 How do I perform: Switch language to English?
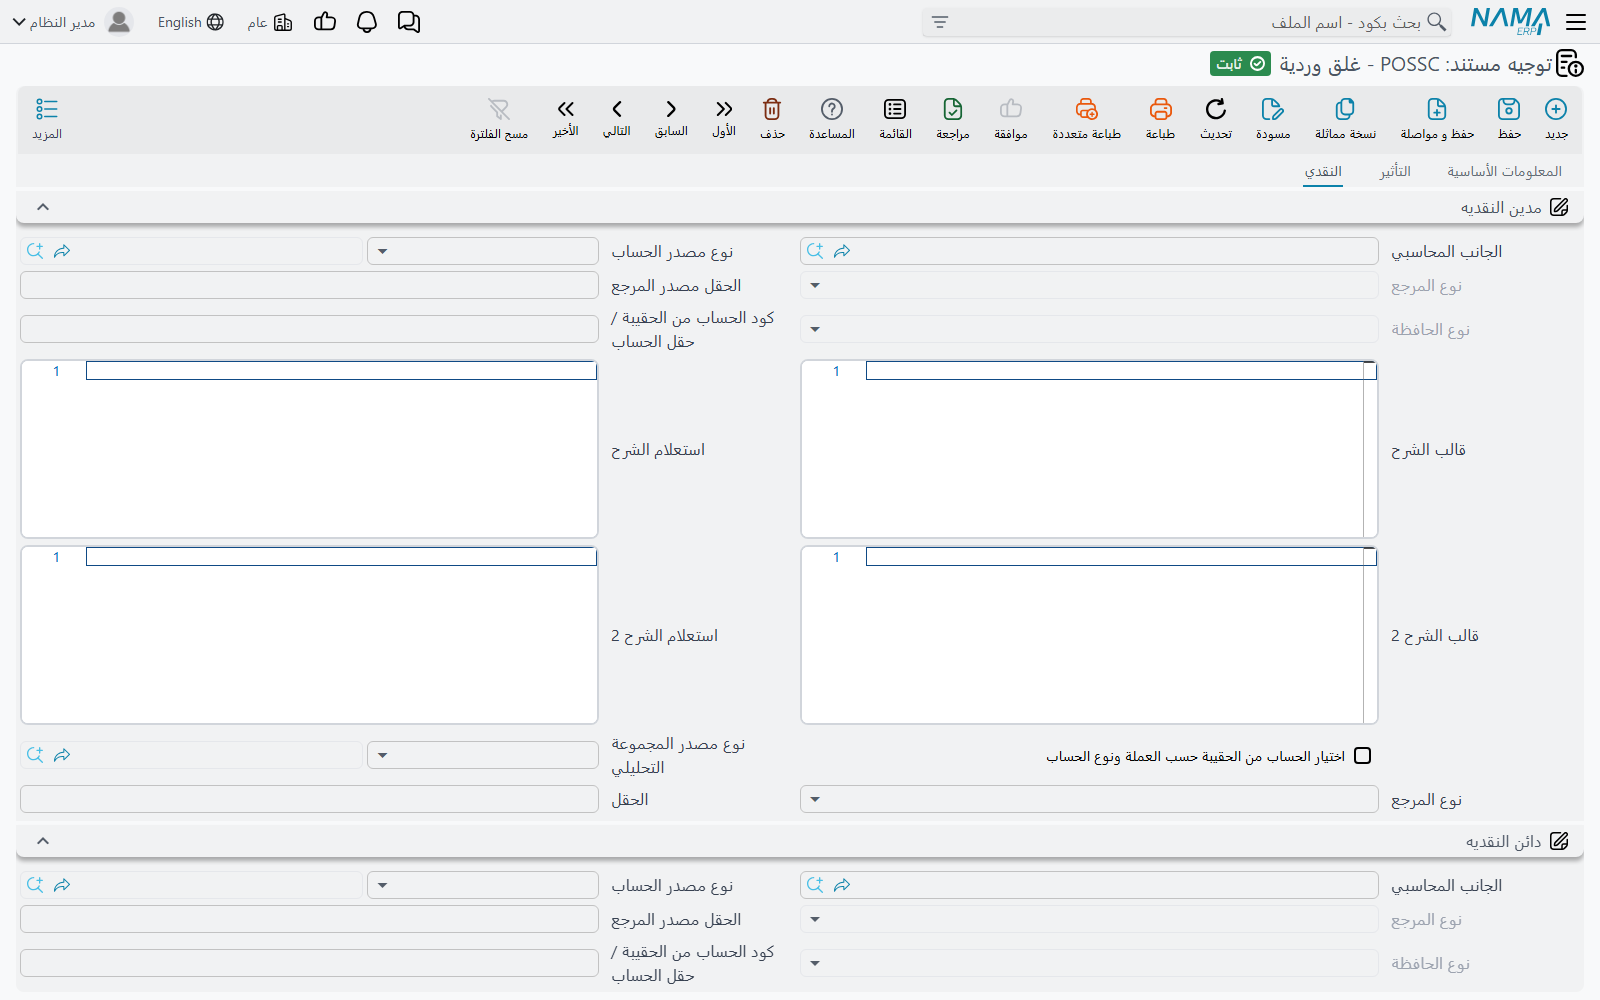click(x=190, y=22)
